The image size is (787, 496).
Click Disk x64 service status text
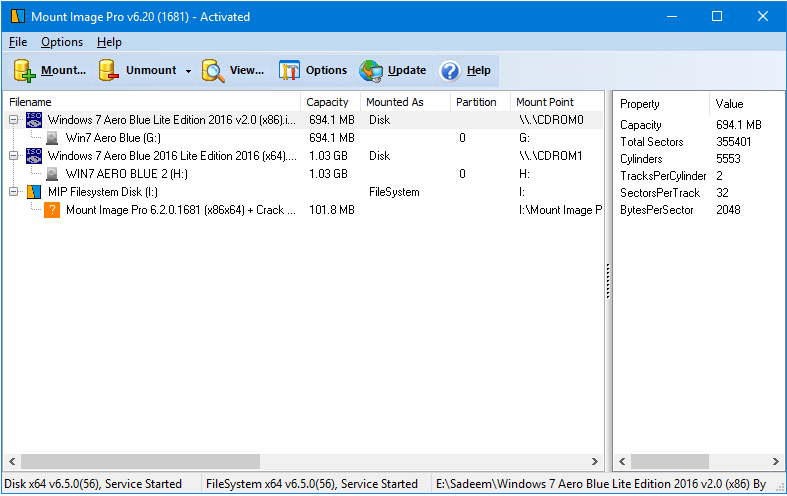click(93, 484)
